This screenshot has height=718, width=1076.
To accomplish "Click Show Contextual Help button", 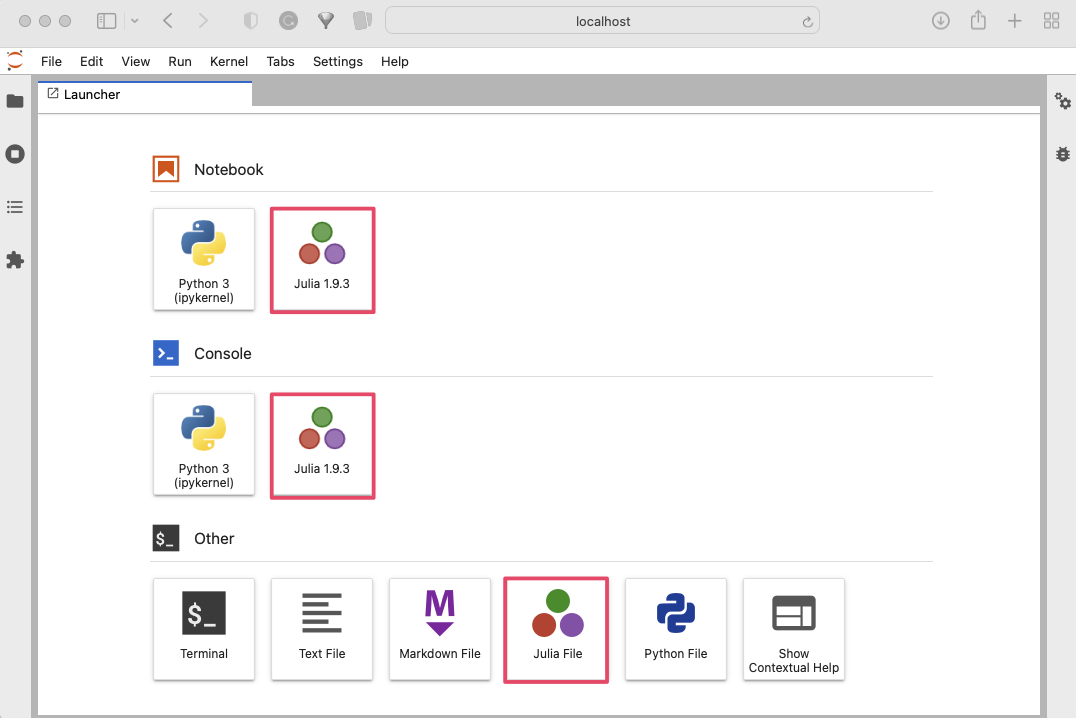I will [x=794, y=629].
